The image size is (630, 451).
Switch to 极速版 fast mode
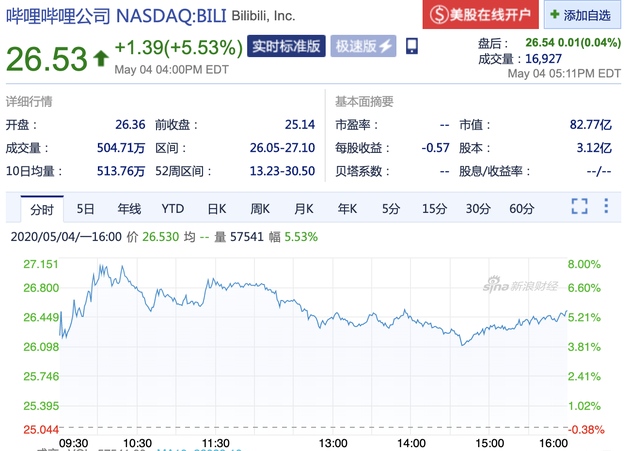[363, 46]
